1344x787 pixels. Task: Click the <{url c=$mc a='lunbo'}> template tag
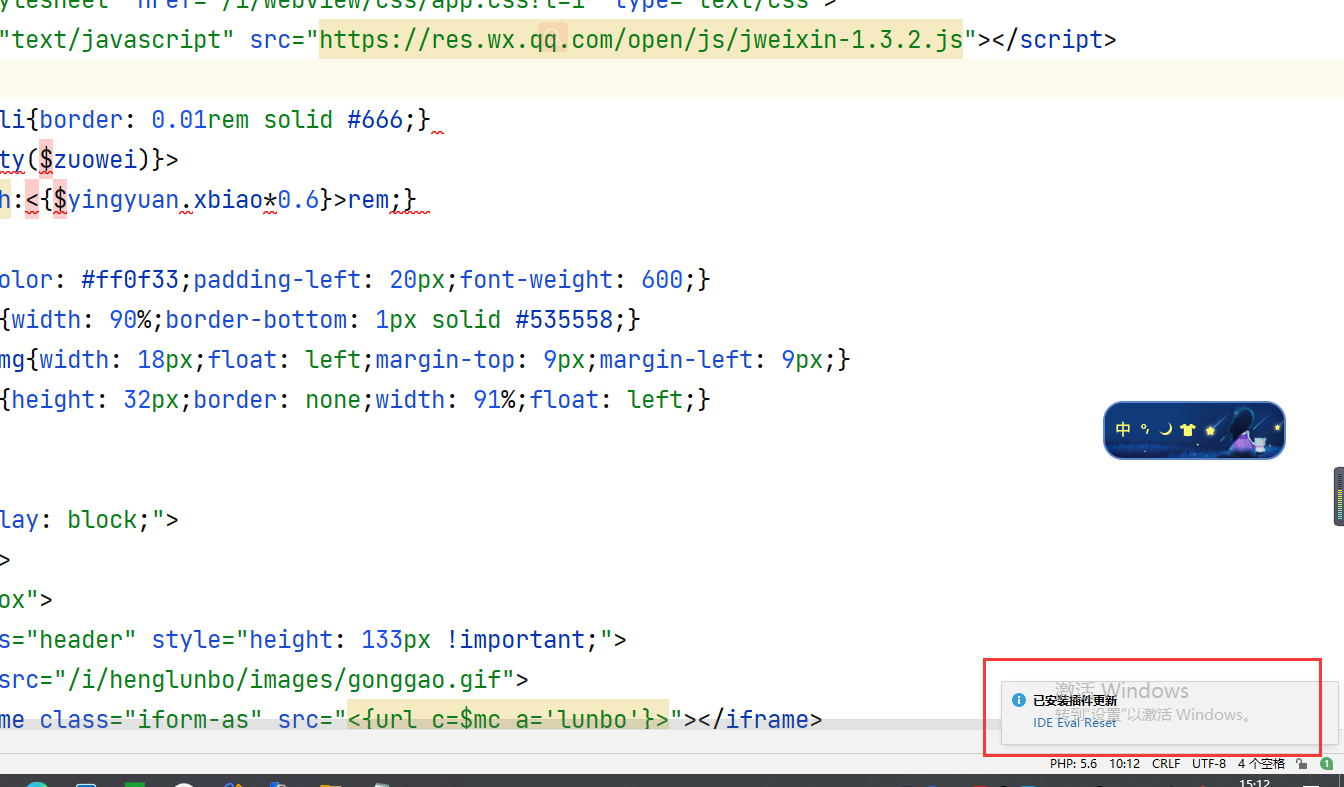508,720
